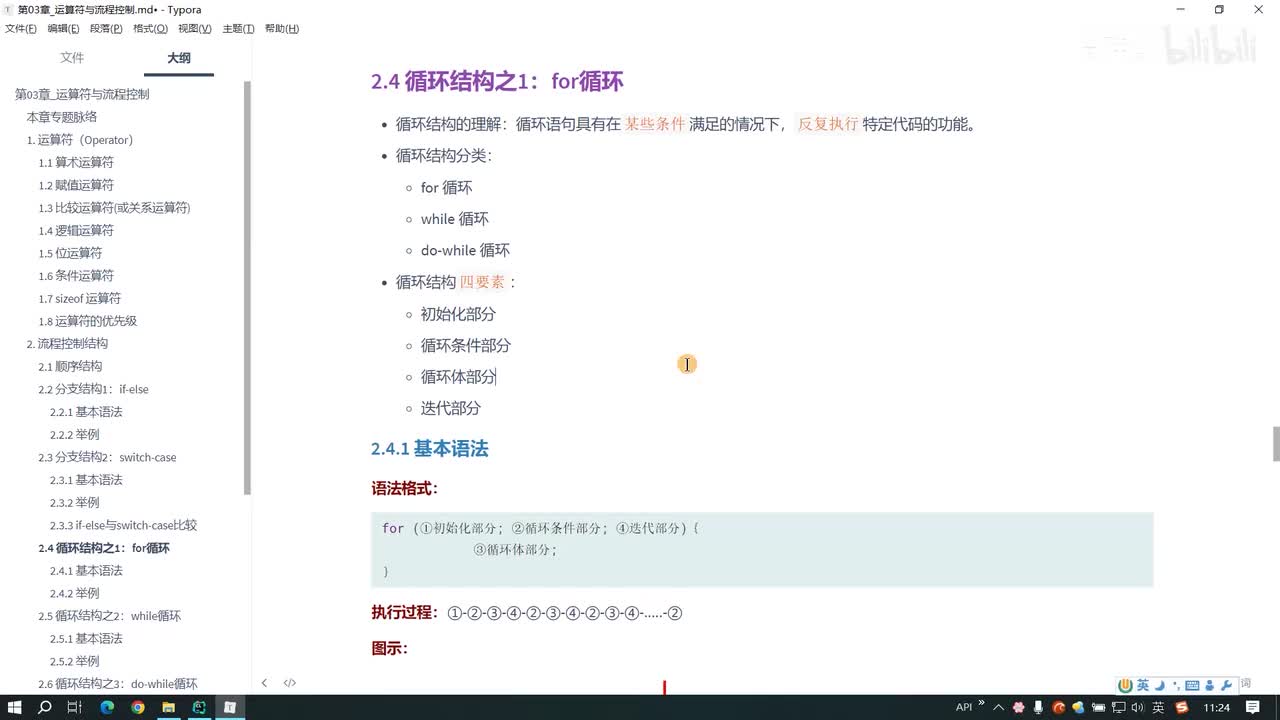Click the IME user account icon

pos(1210,685)
